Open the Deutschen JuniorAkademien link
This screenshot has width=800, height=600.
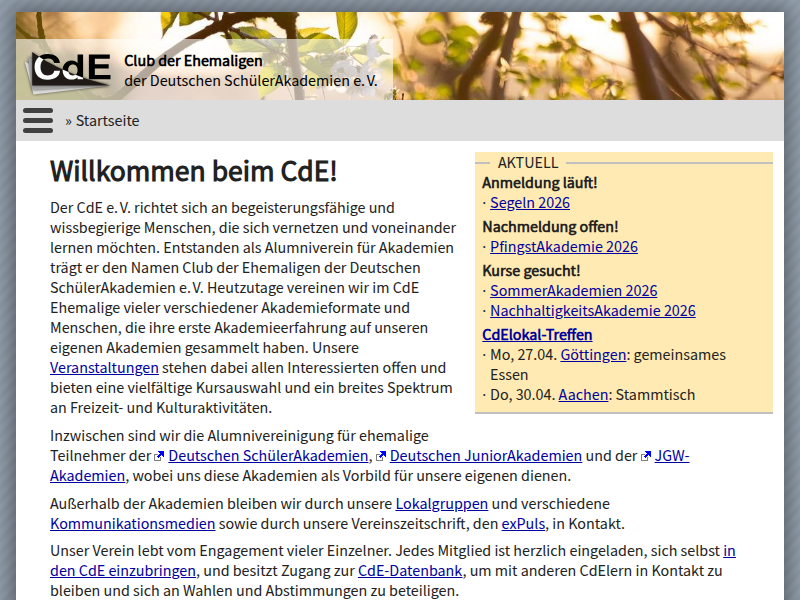(x=485, y=456)
